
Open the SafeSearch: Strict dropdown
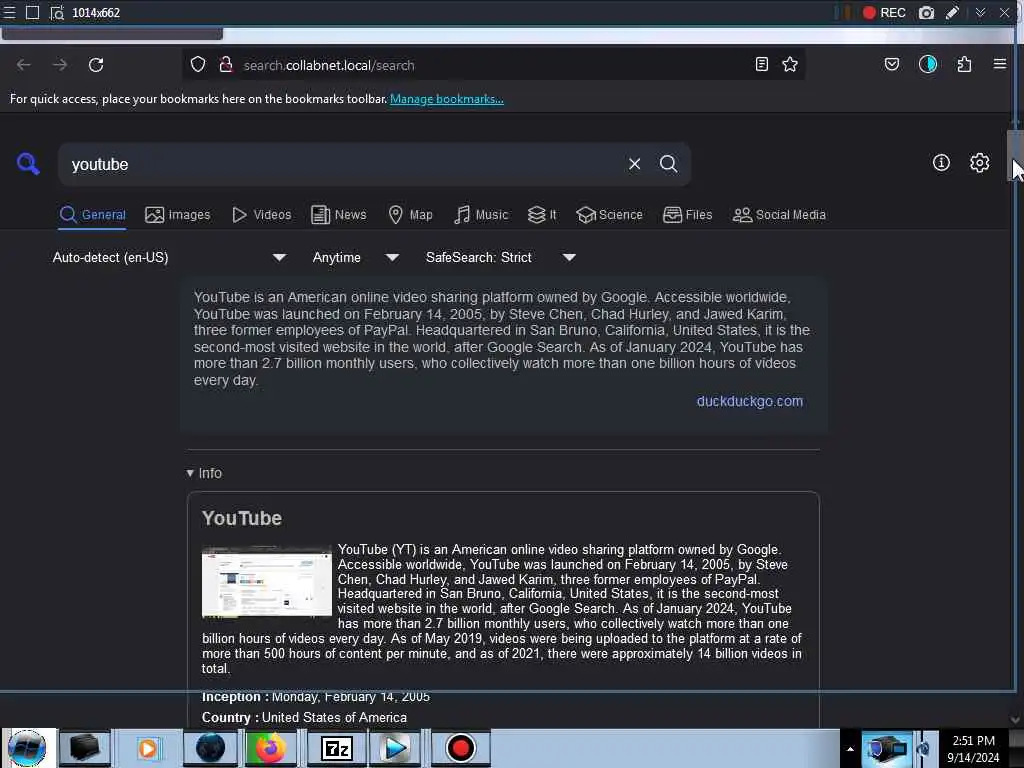[500, 257]
